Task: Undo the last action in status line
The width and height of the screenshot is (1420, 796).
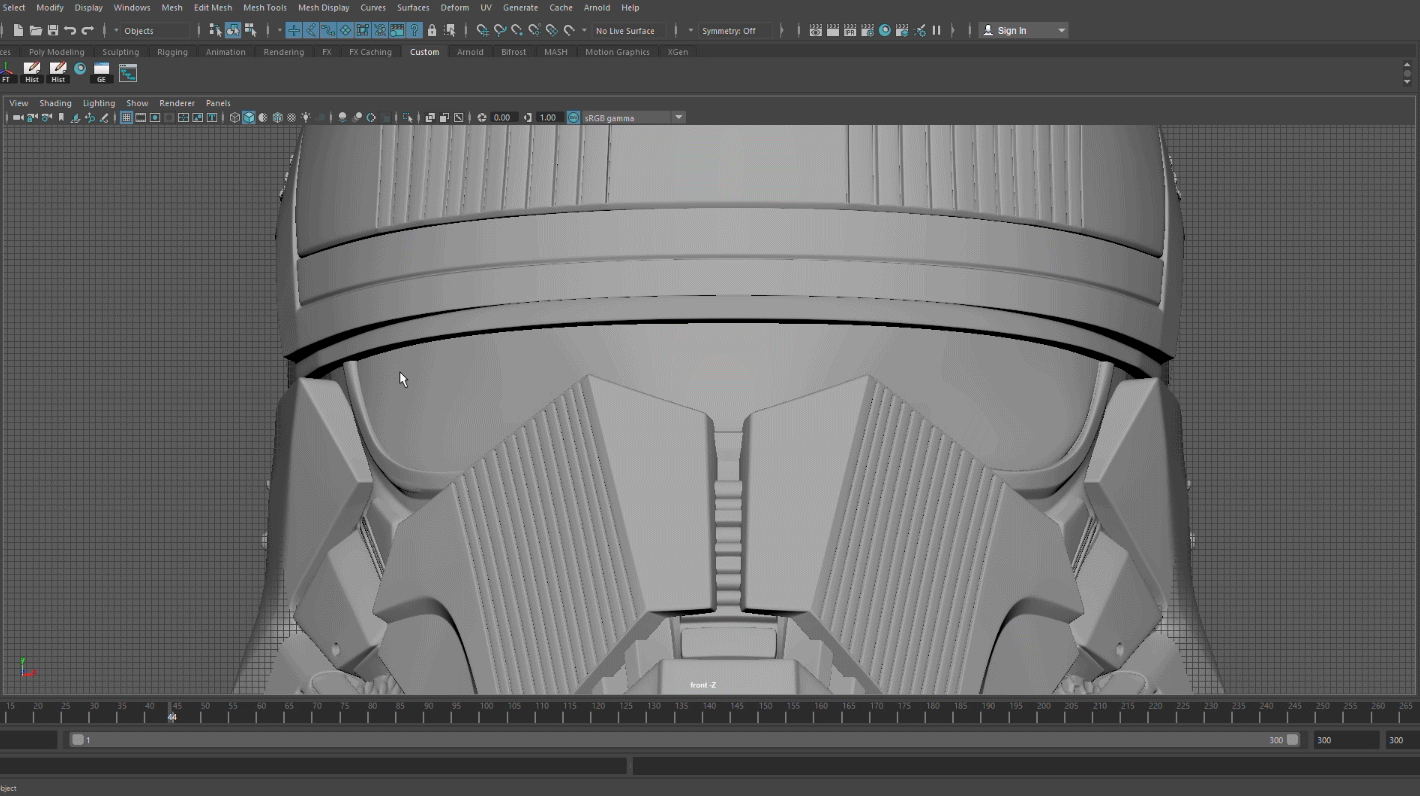Action: coord(70,30)
